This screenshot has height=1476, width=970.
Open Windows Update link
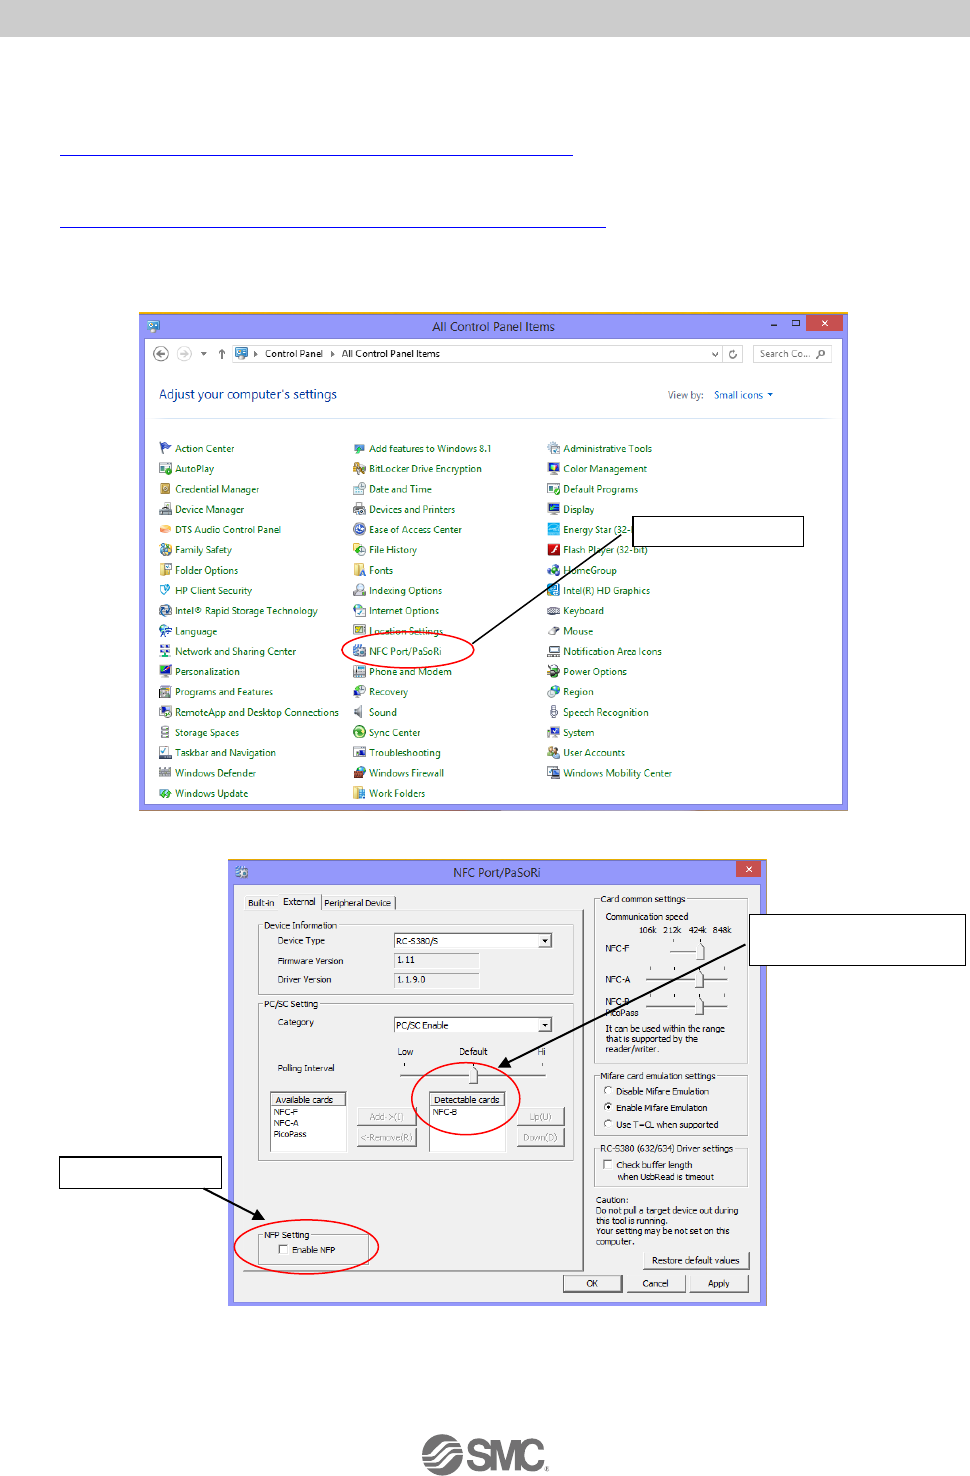[x=212, y=793]
